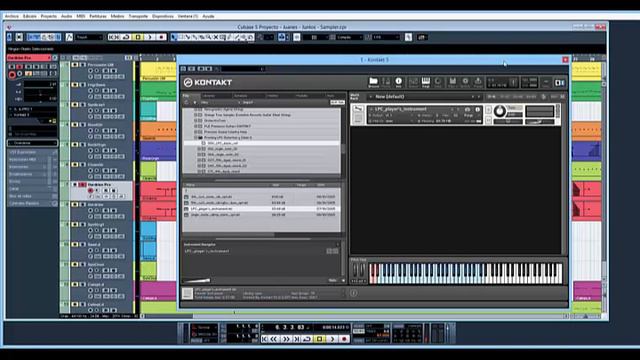Open Kontakt Options gear icon
This screenshot has width=640, height=360.
point(465,82)
